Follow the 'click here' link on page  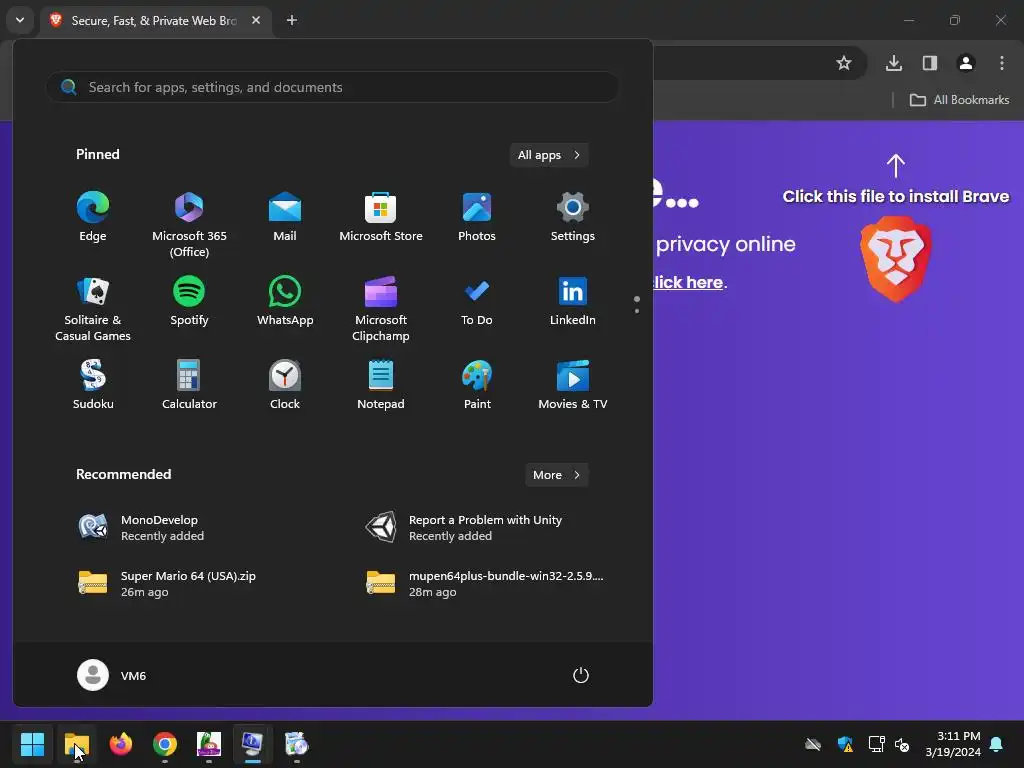click(688, 282)
